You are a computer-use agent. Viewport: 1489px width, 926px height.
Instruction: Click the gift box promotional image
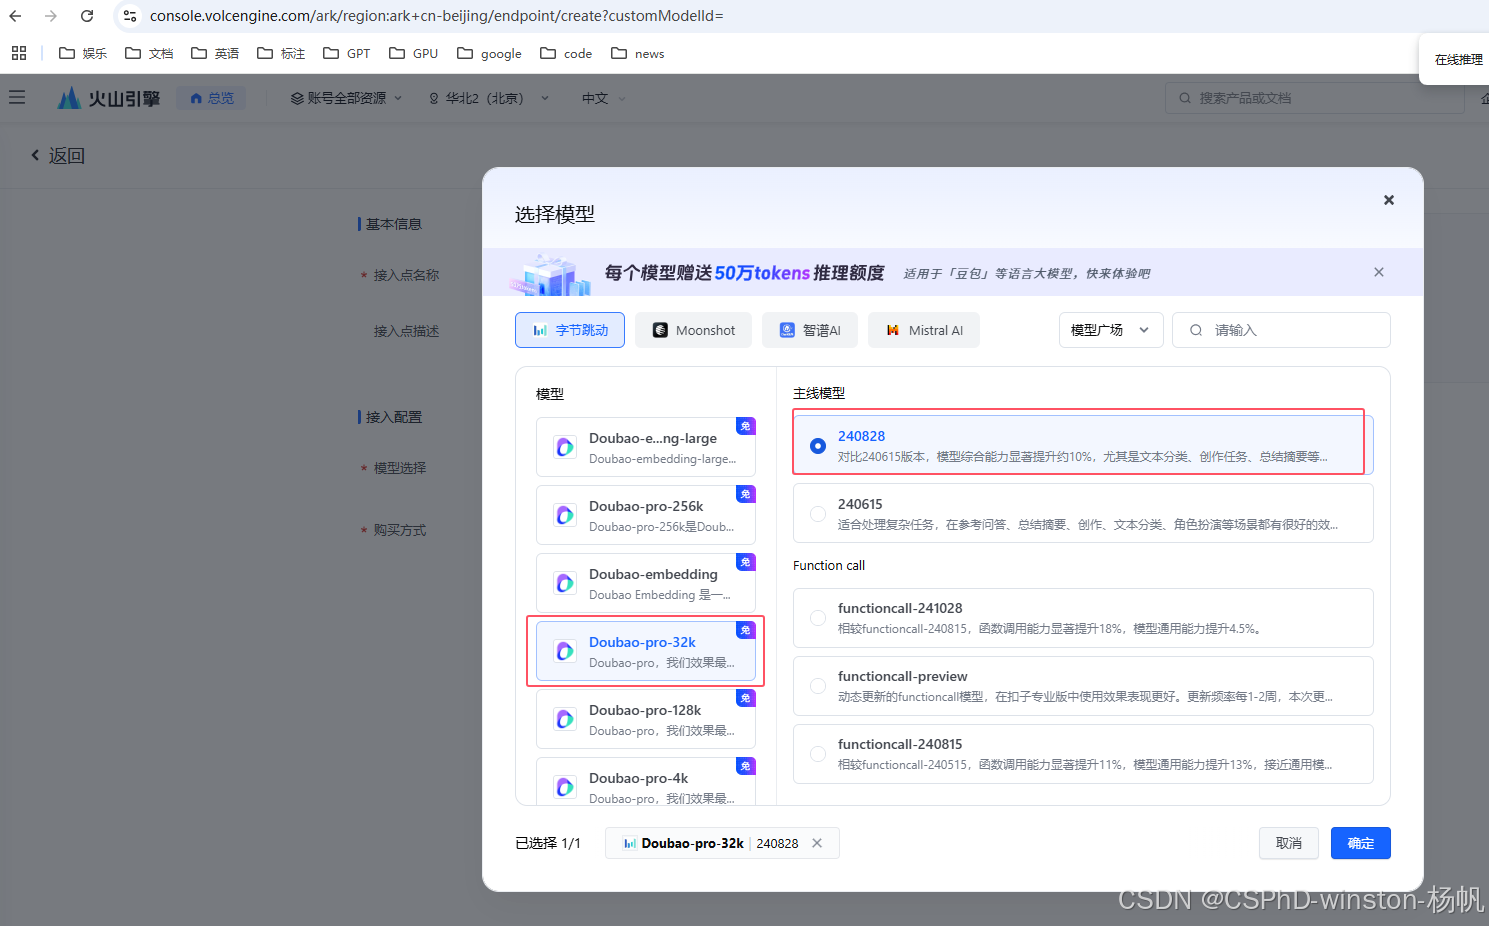pyautogui.click(x=550, y=274)
